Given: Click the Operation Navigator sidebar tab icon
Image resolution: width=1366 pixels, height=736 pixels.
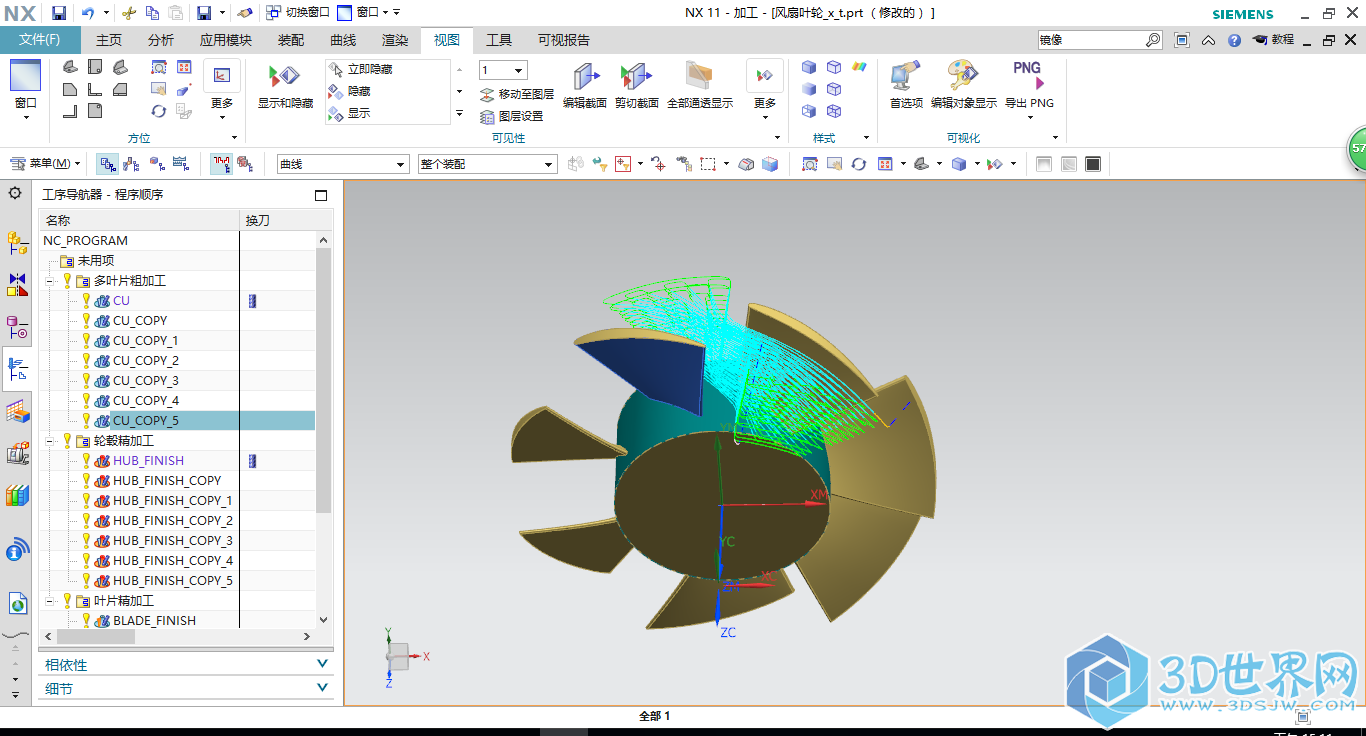Looking at the screenshot, I should coord(17,369).
